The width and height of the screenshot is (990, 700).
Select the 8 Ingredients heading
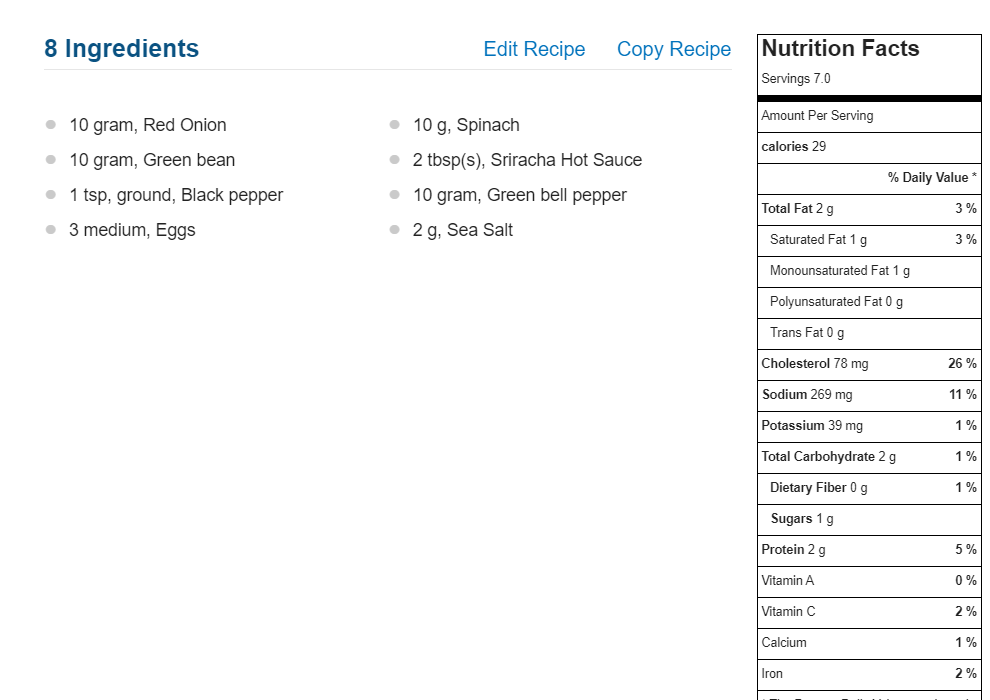(x=121, y=49)
